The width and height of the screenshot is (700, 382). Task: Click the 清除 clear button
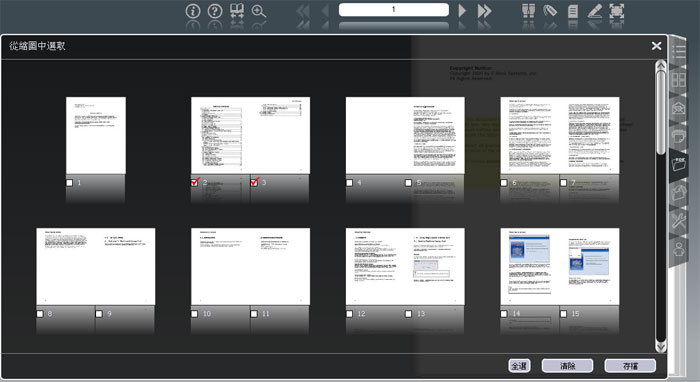pyautogui.click(x=567, y=366)
